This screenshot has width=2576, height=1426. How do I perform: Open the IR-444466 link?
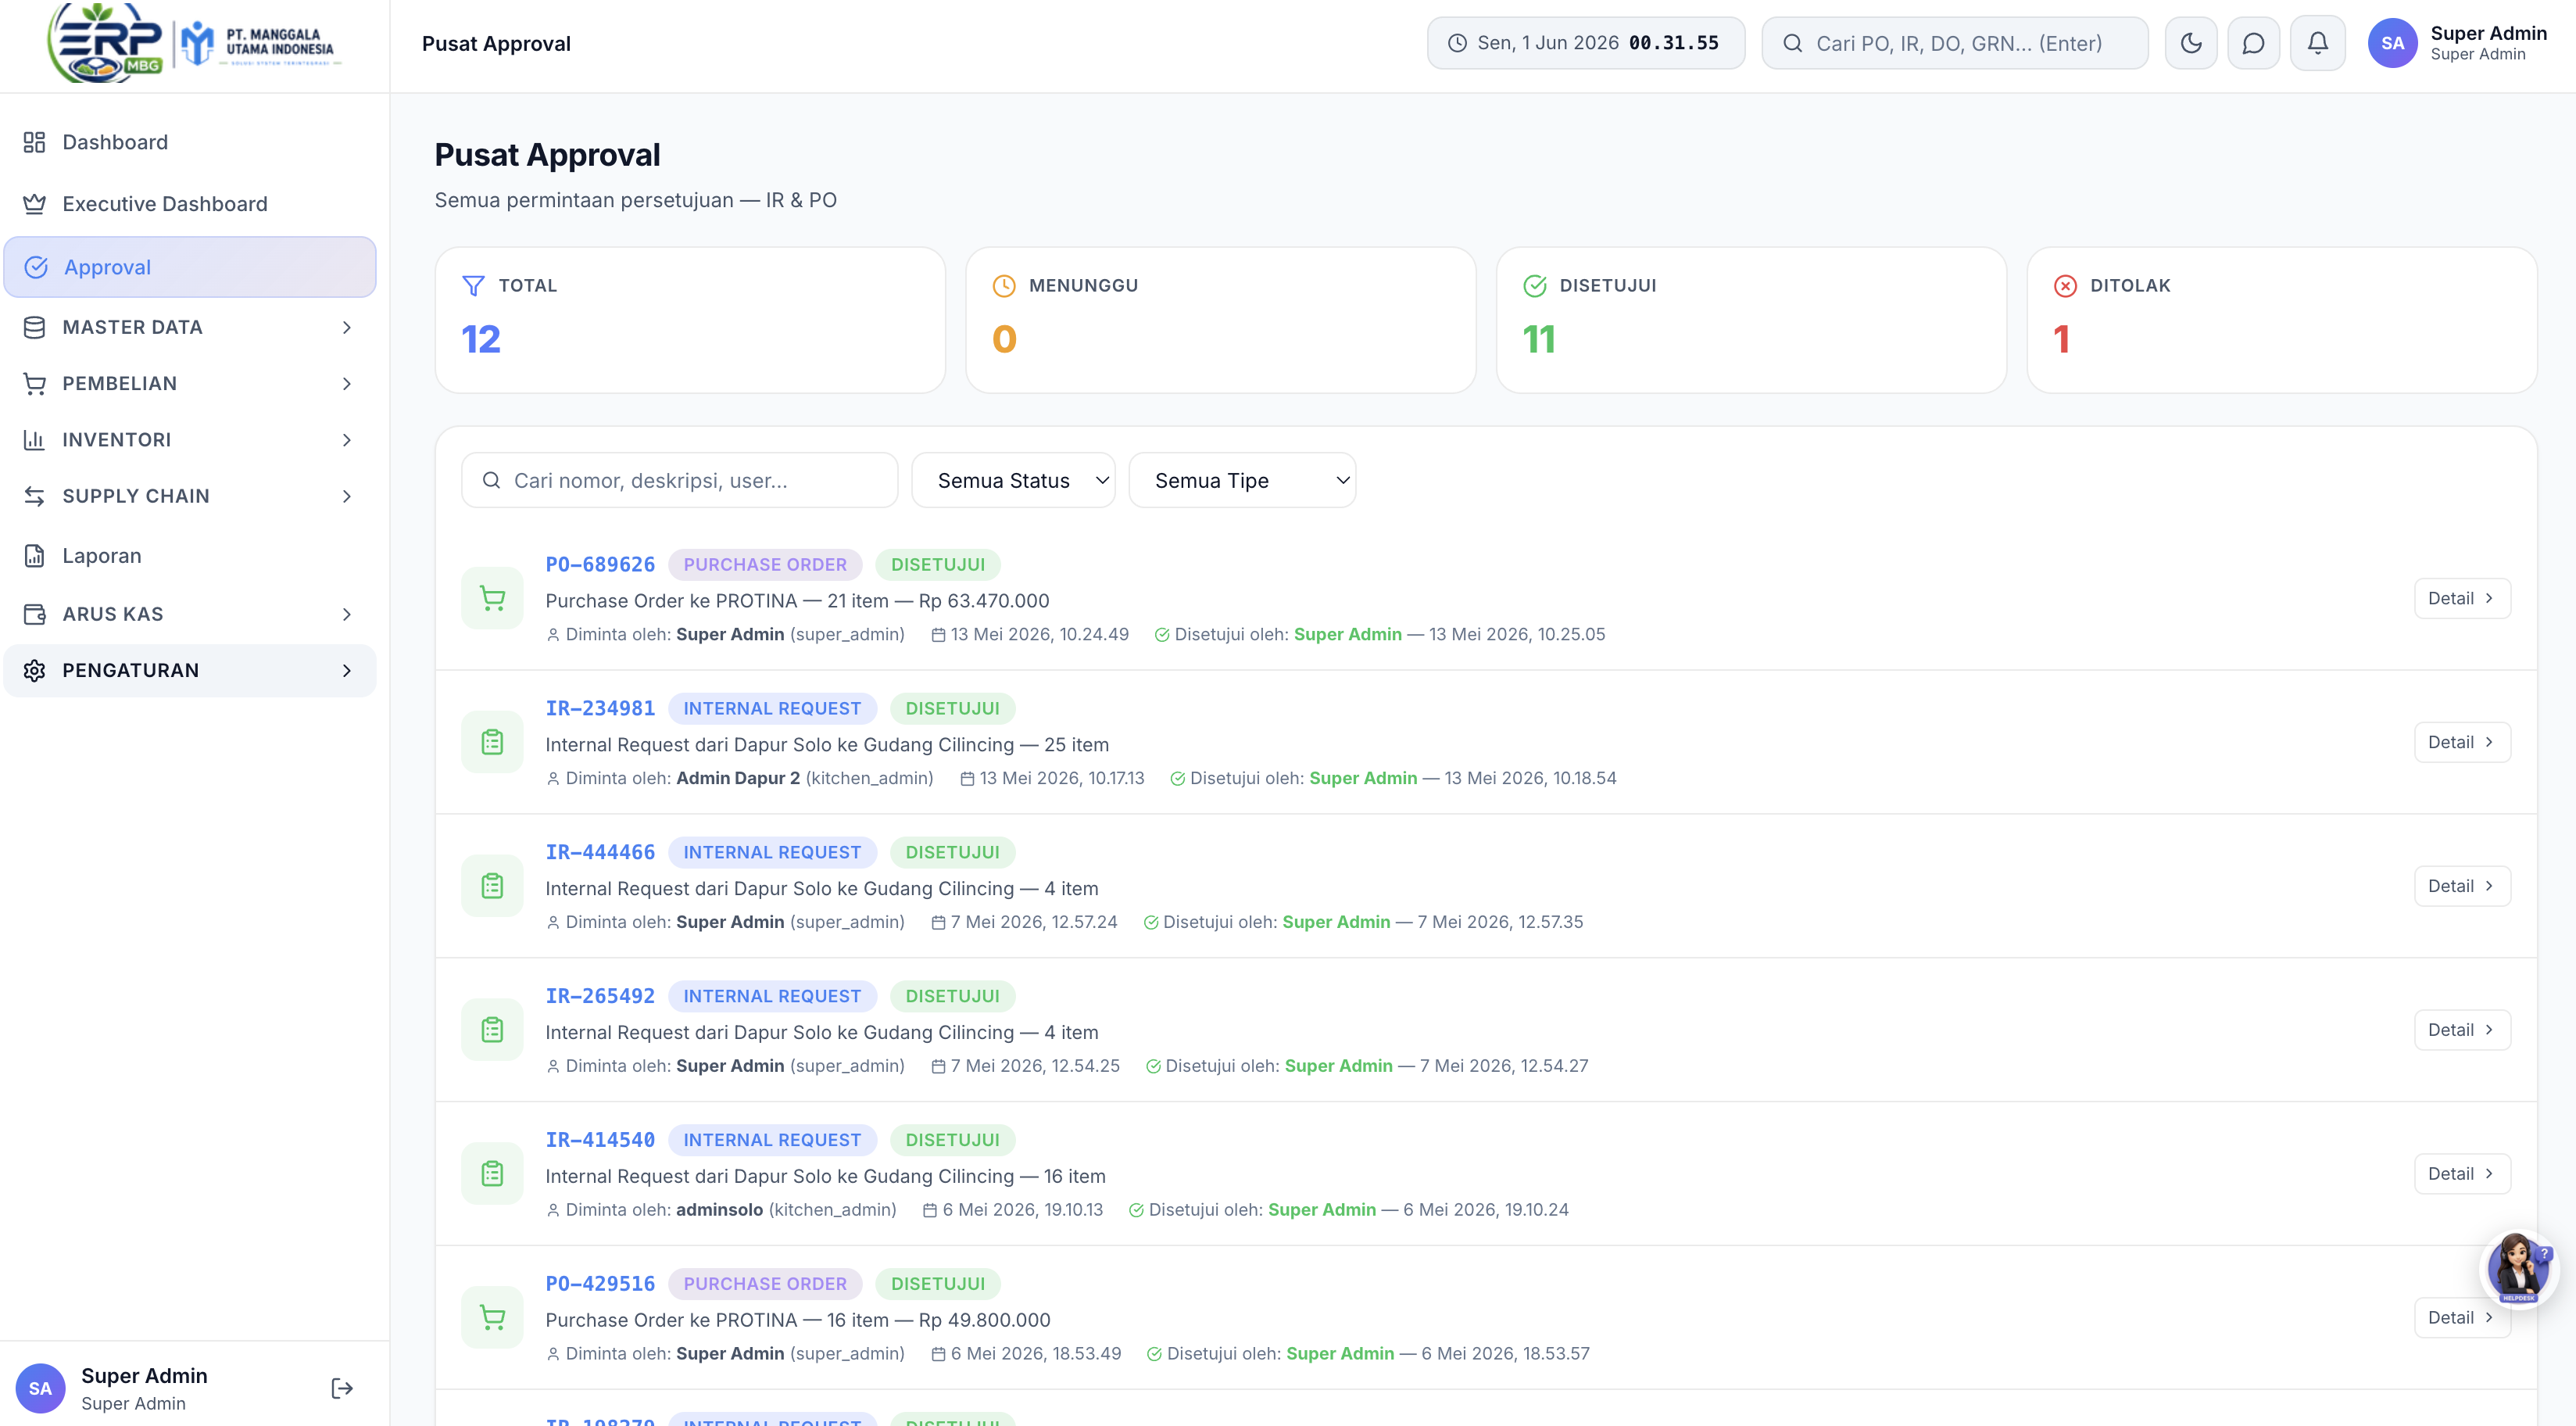600,852
